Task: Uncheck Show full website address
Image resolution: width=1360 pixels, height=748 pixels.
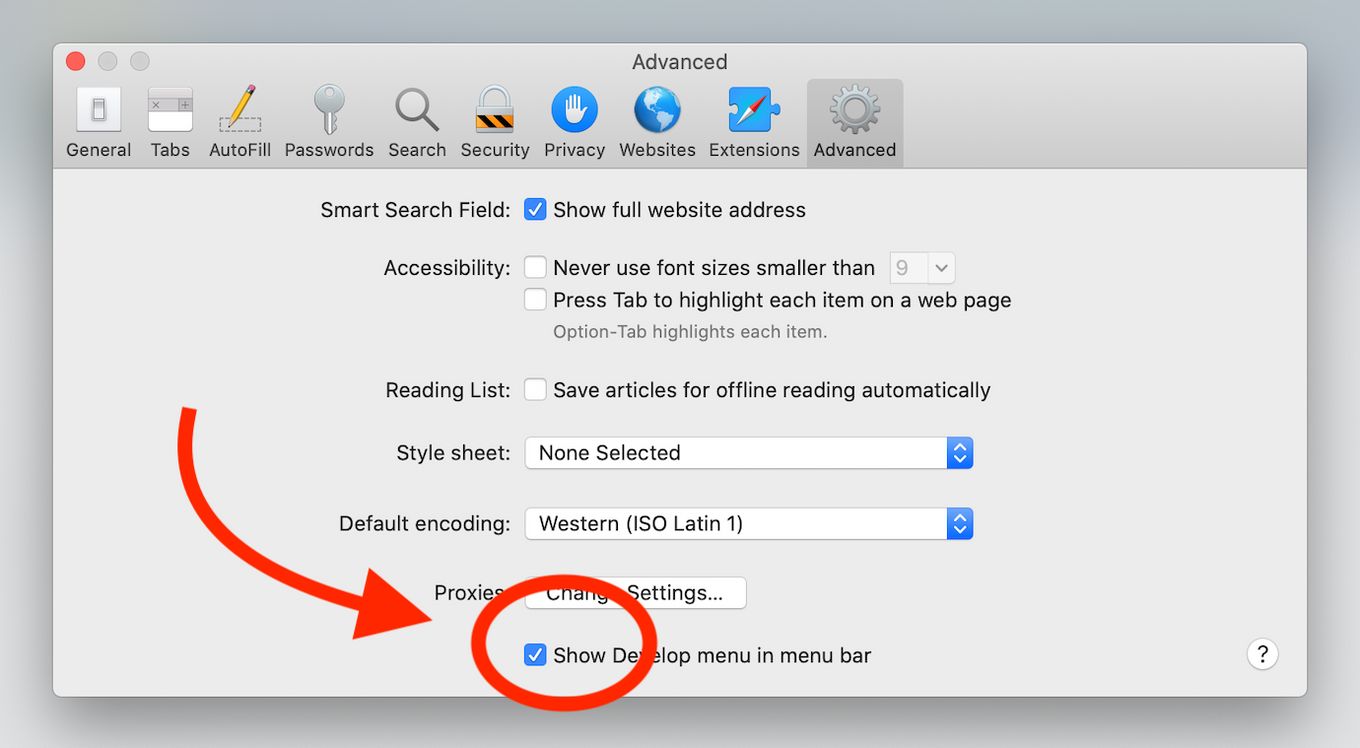Action: point(535,209)
